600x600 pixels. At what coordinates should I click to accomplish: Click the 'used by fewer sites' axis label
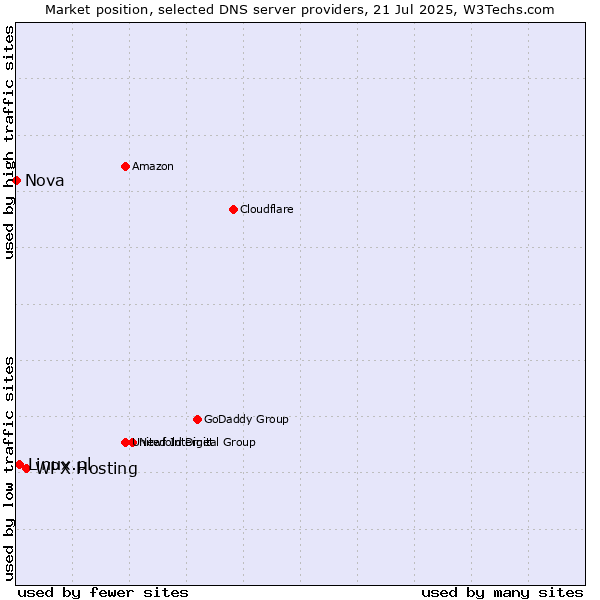[103, 593]
